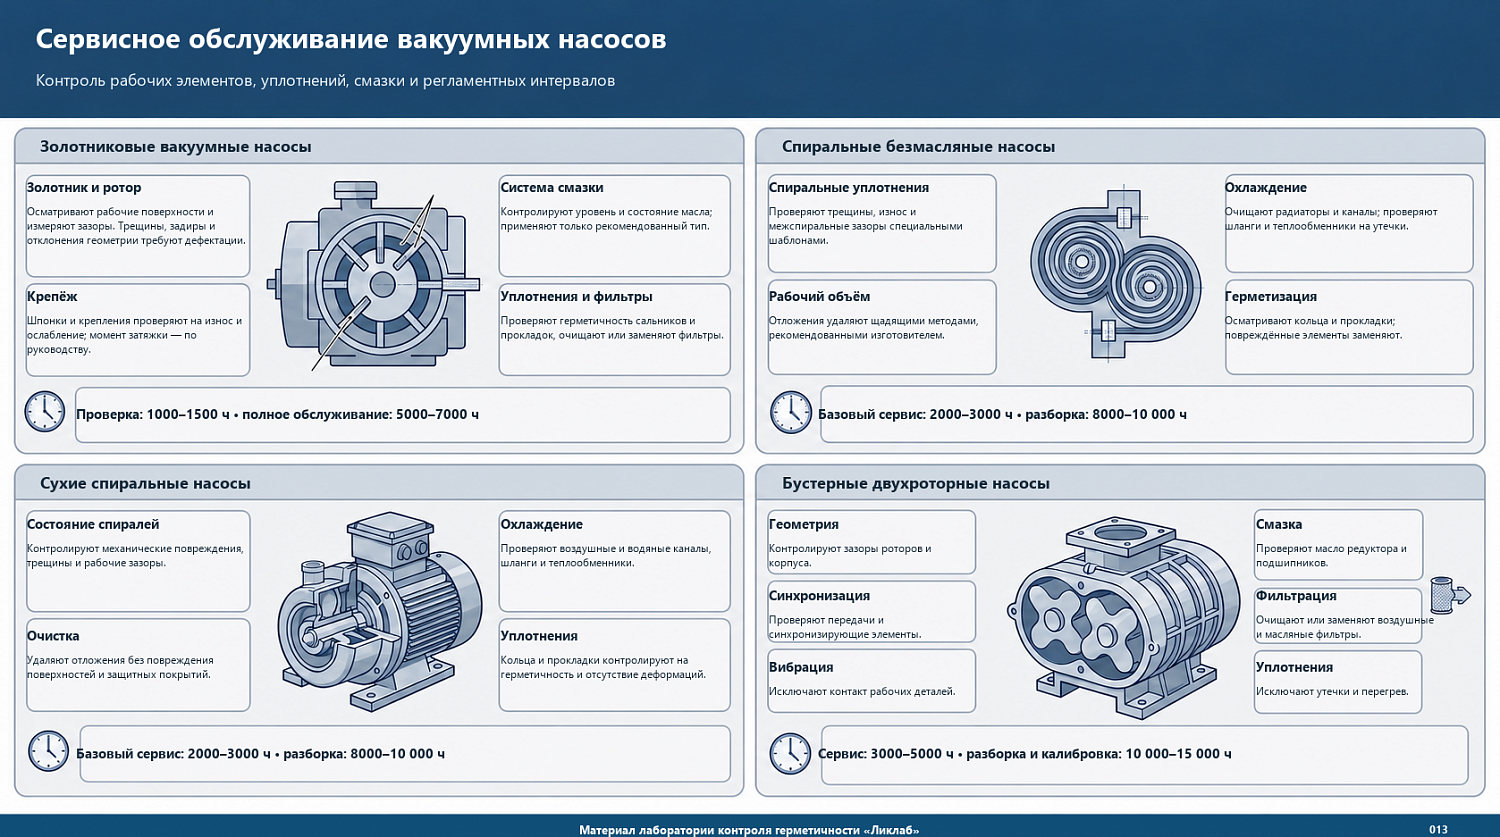Select the "Состояние спиралей" card title
Viewport: 1500px width, 837px height.
coord(93,524)
